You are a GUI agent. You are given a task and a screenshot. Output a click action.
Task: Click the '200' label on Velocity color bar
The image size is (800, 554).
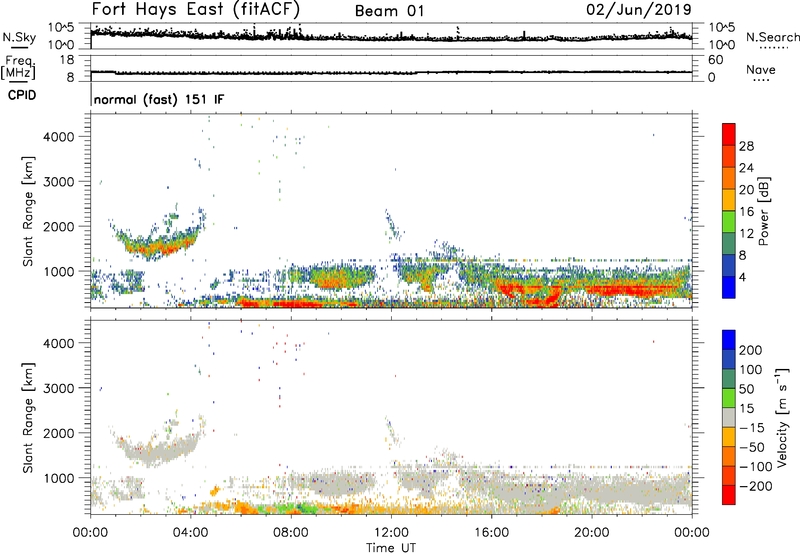751,350
